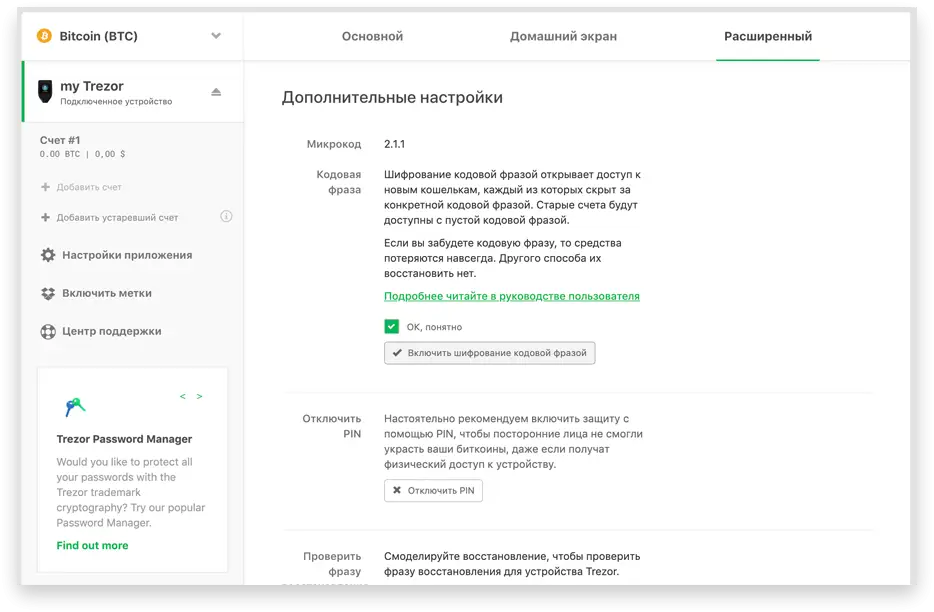Screen dimensions: 934x612
Task: Click the Отключить PIN button
Action: (433, 490)
